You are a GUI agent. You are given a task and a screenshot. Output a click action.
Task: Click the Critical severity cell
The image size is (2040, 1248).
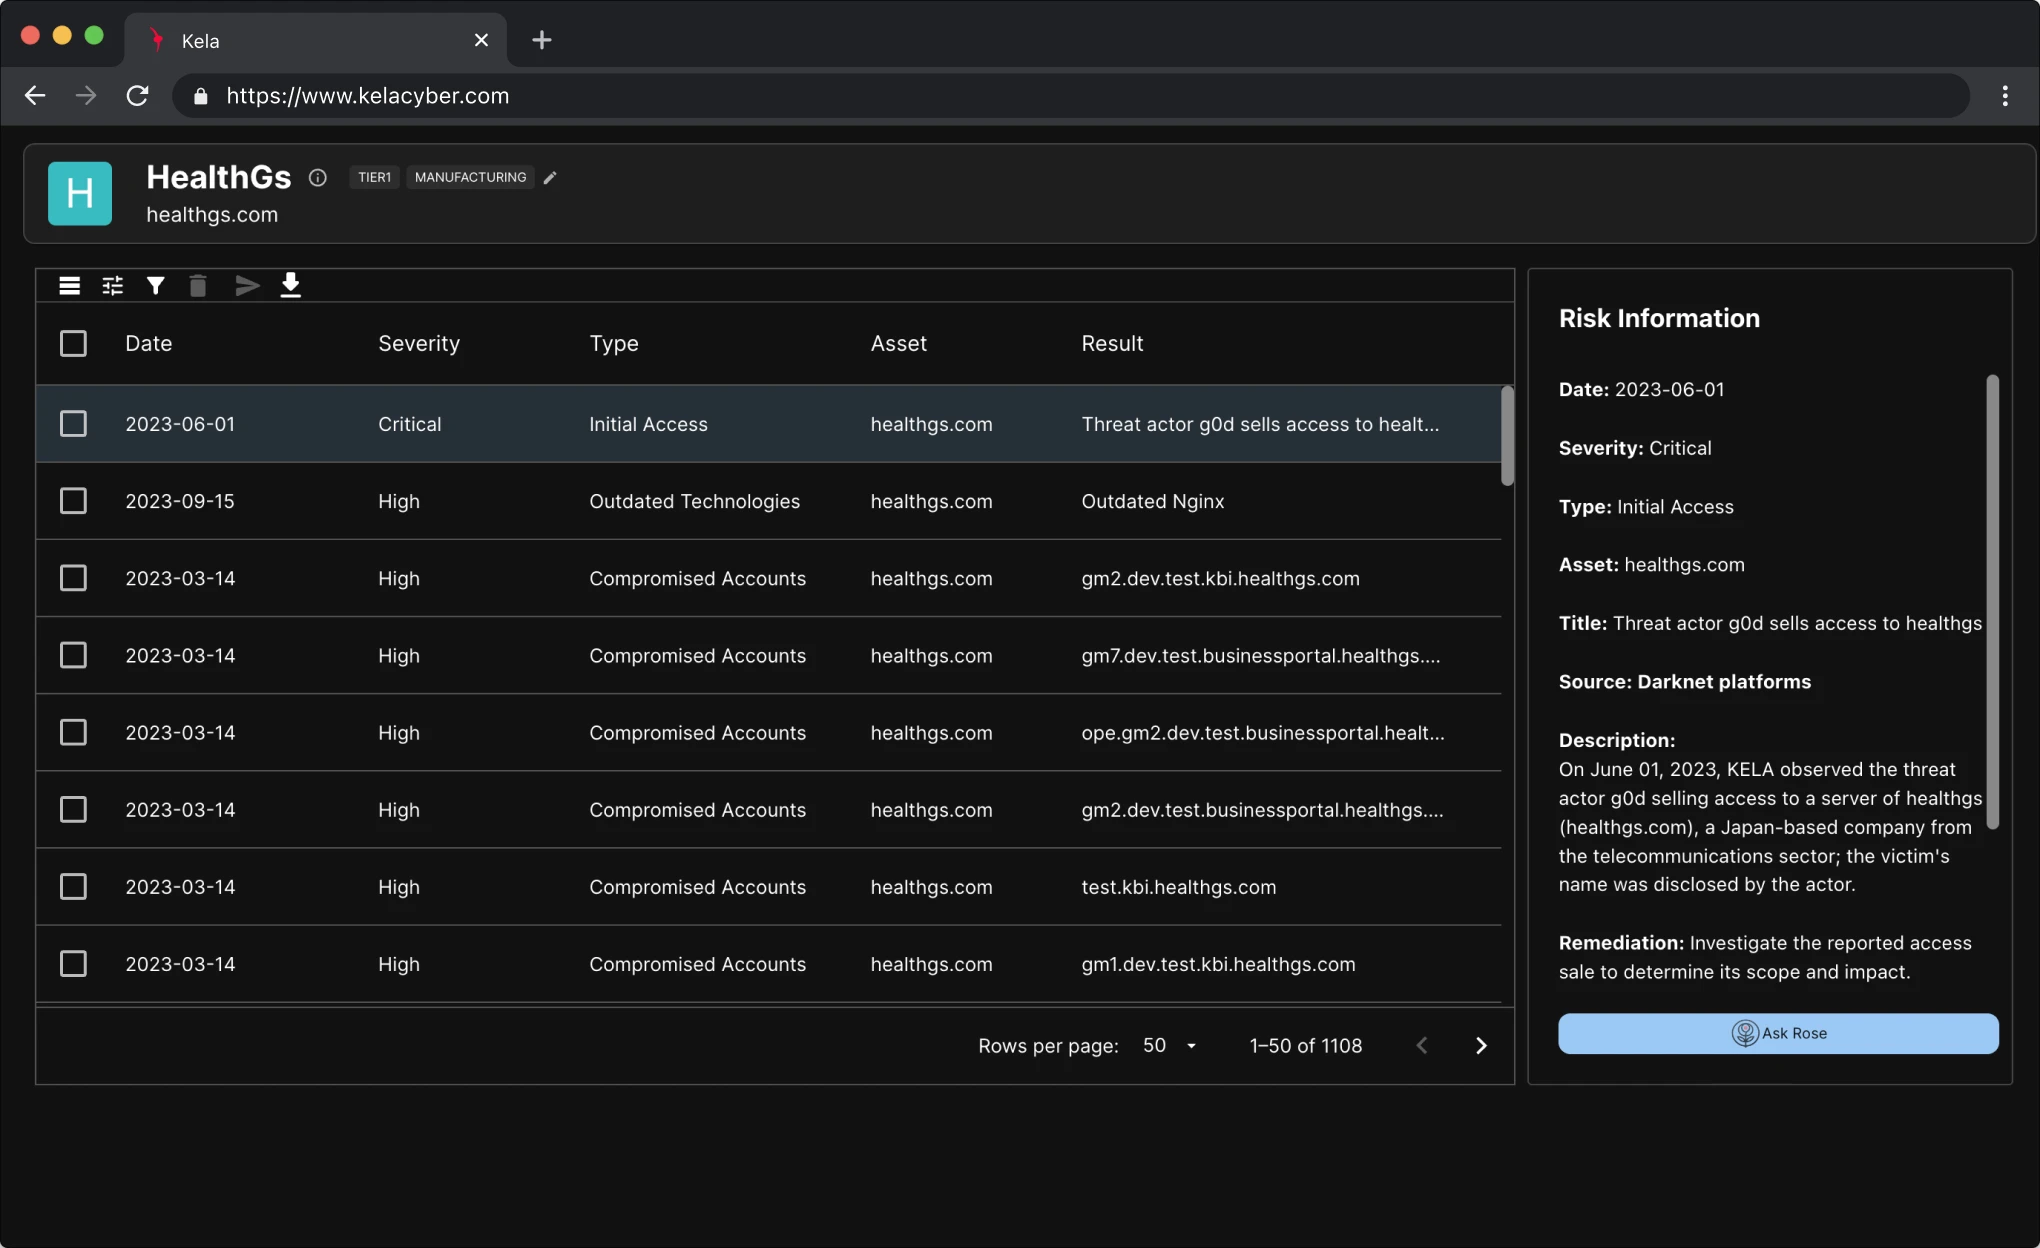tap(409, 424)
